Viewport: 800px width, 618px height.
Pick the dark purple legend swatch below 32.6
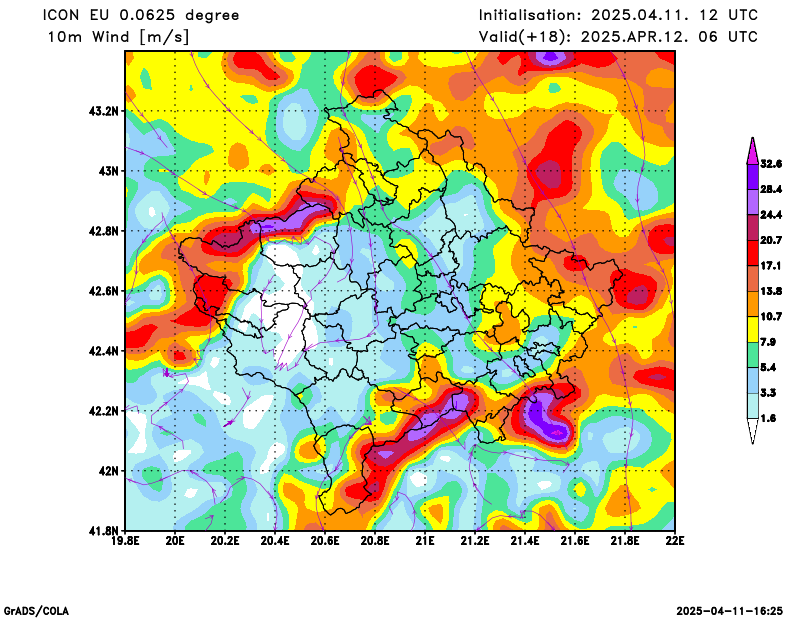click(x=752, y=177)
